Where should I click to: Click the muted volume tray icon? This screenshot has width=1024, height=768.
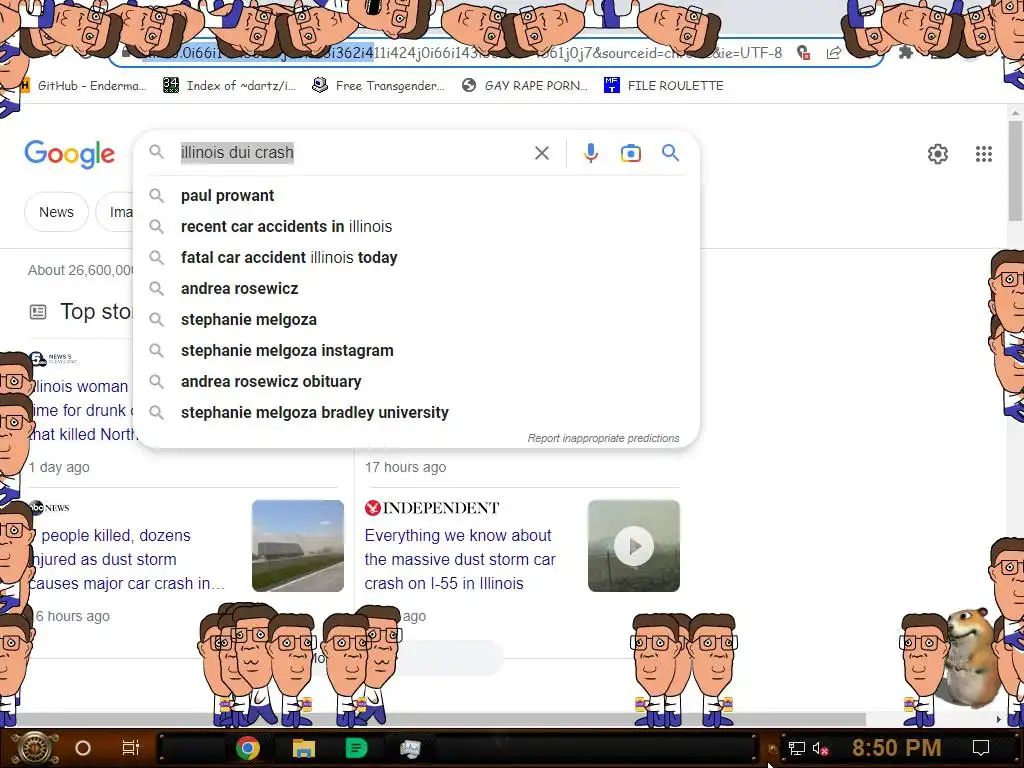(x=821, y=748)
